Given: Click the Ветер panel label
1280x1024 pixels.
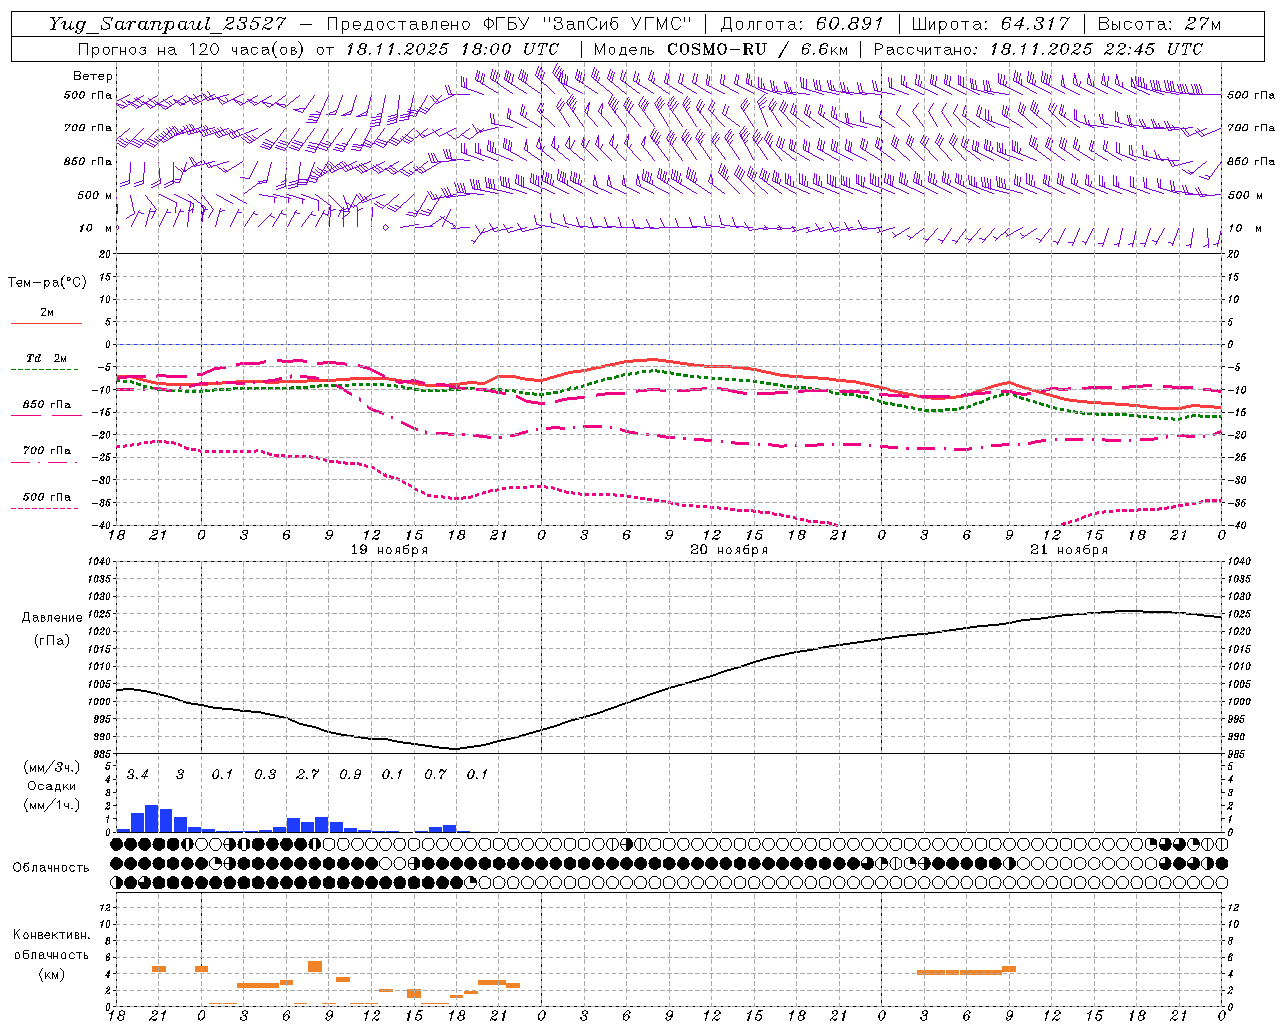Looking at the screenshot, I should click(93, 76).
